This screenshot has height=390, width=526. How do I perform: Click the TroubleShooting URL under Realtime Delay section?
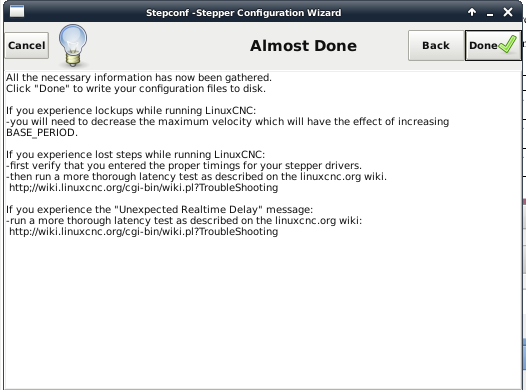(144, 231)
